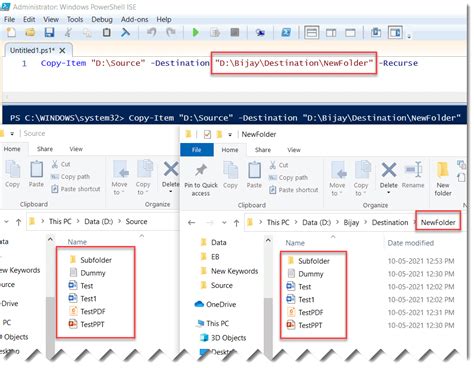Viewport: 474px width, 368px height.
Task: Click Destination breadcrumb in address bar
Action: [x=390, y=222]
